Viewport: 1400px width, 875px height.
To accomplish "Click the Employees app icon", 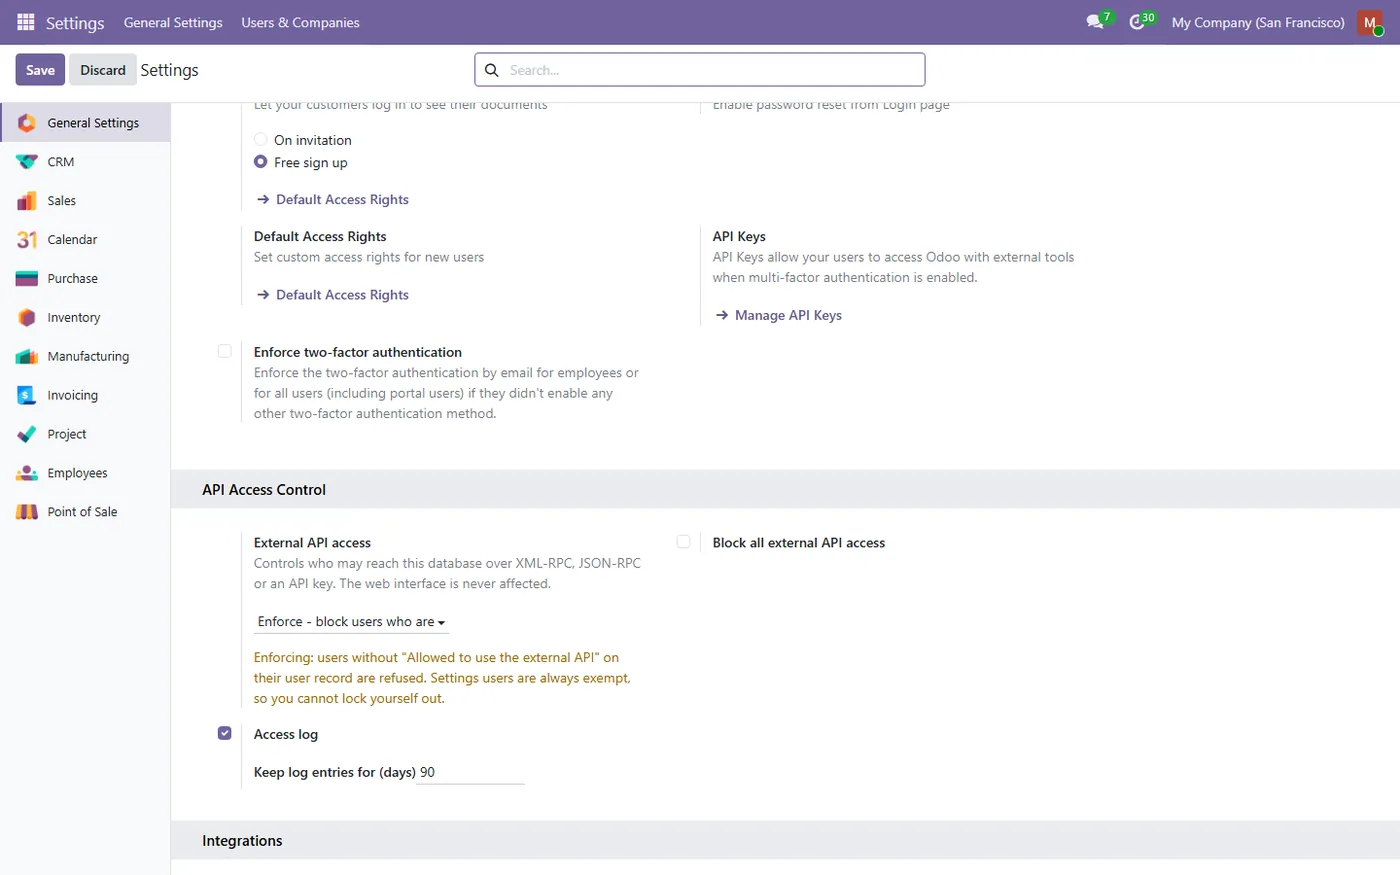I will click(x=27, y=473).
